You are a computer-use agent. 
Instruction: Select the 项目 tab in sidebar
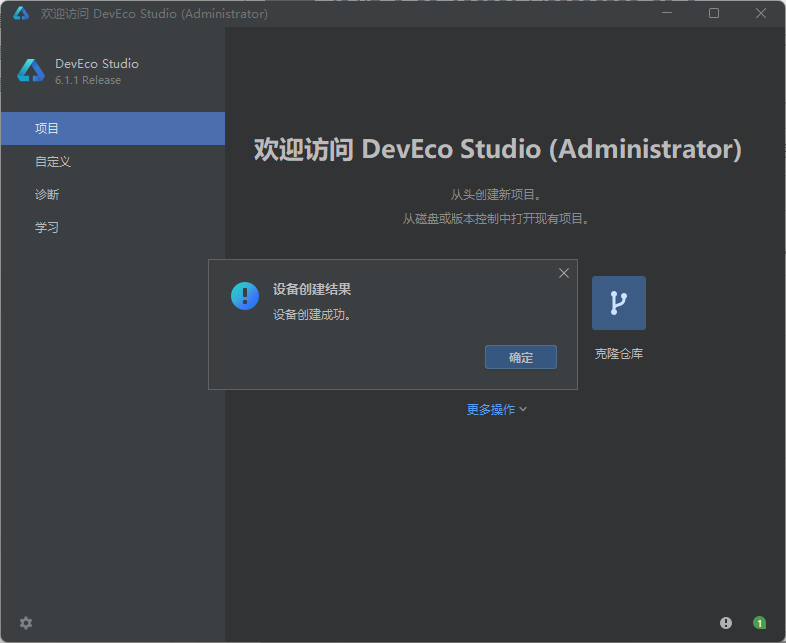[x=113, y=129]
